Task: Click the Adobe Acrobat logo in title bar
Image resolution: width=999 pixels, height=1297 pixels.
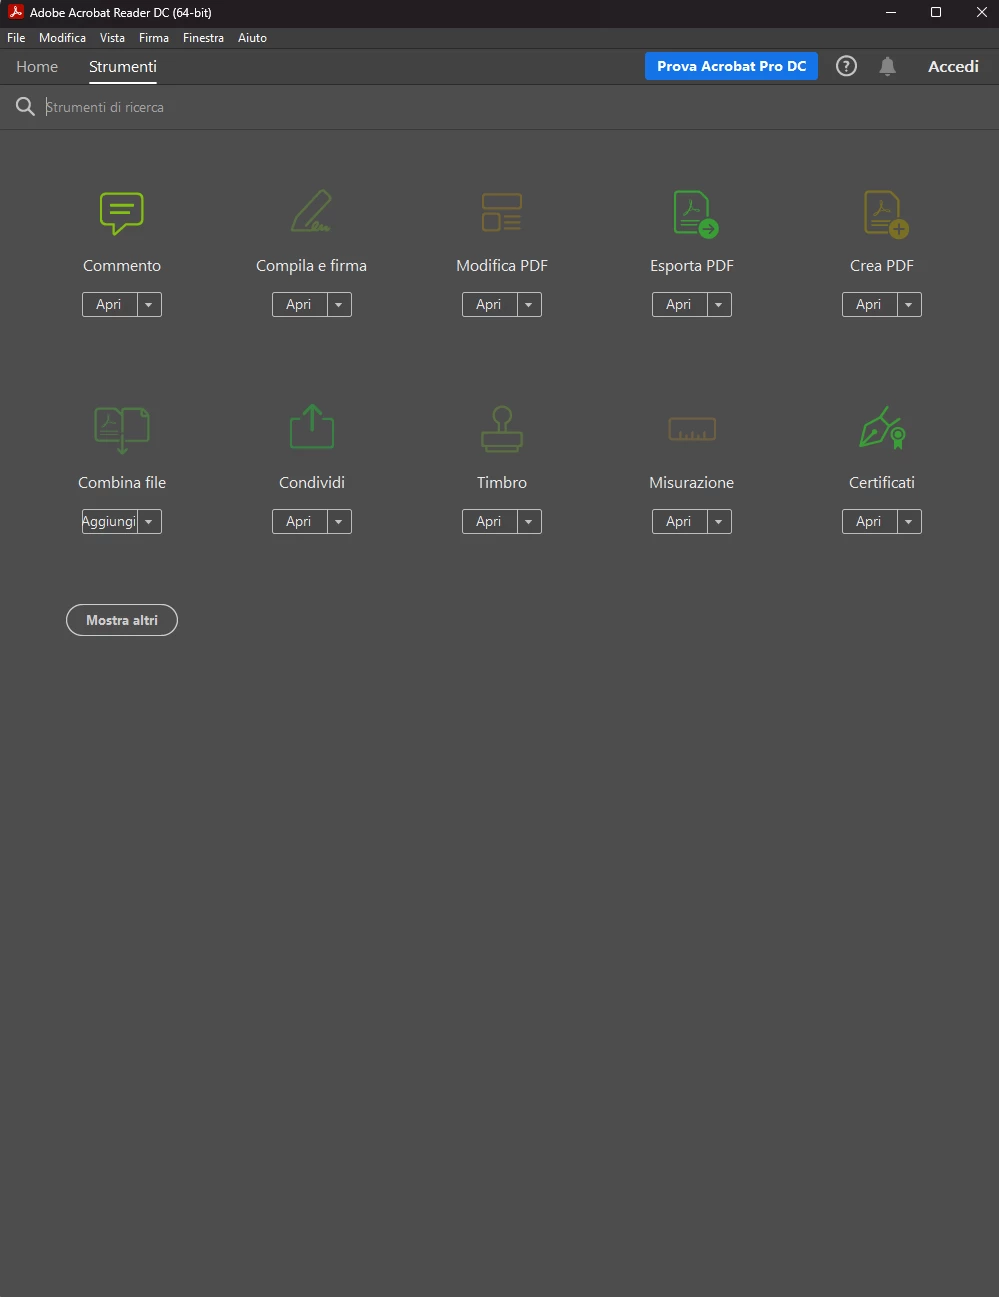Action: [15, 12]
